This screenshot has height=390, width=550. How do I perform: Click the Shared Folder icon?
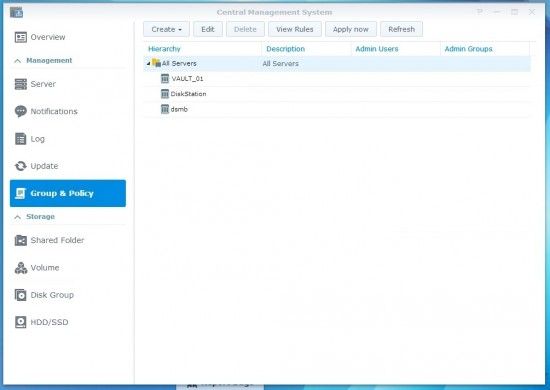pos(21,240)
